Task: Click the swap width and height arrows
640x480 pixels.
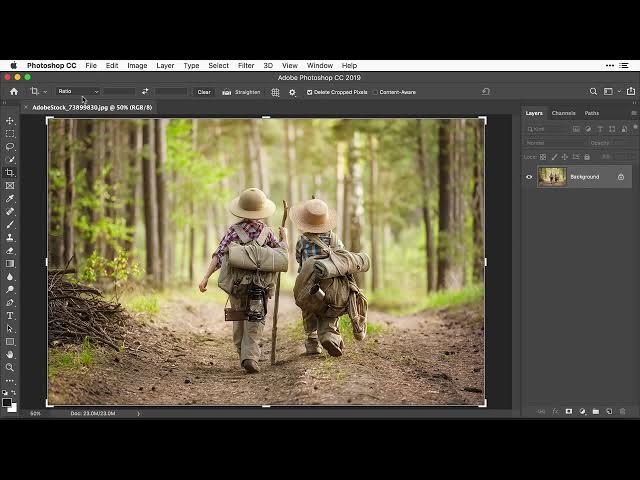Action: (145, 92)
